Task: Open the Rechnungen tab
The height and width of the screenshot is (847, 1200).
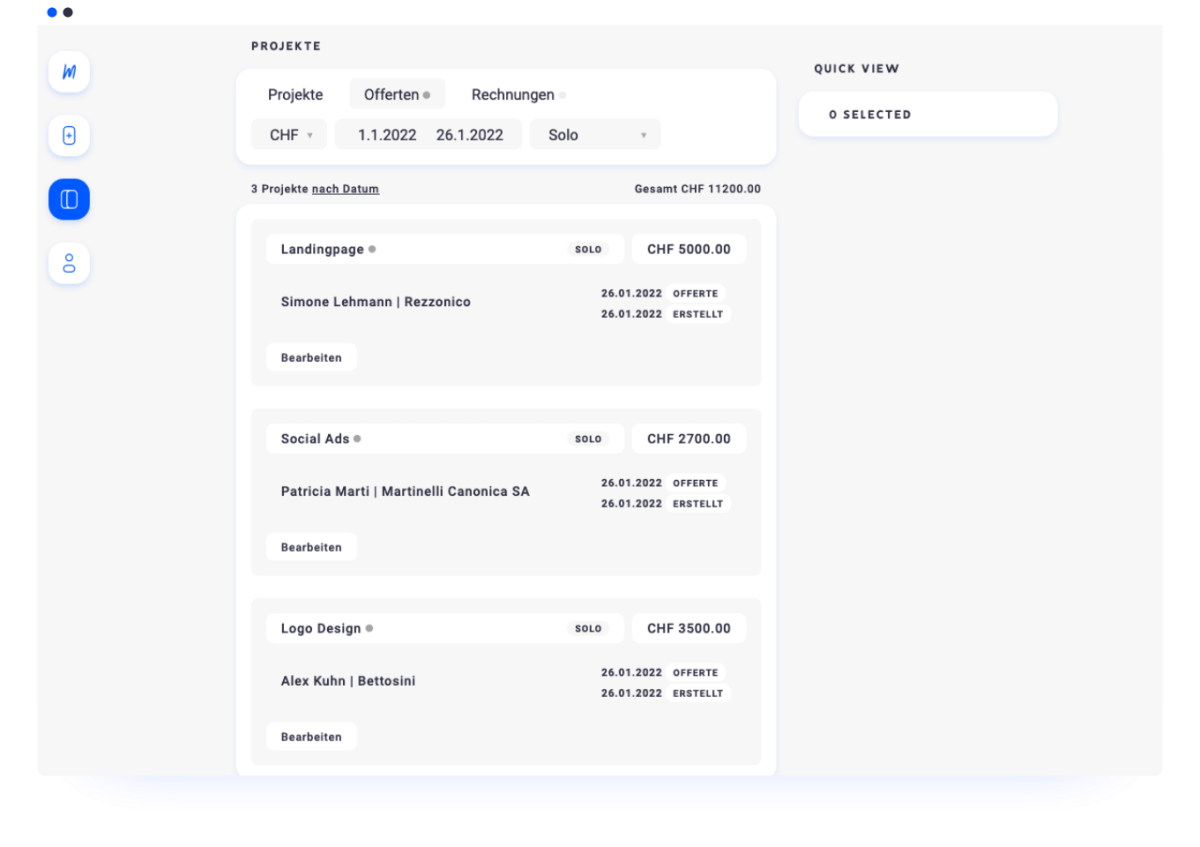Action: click(x=513, y=95)
